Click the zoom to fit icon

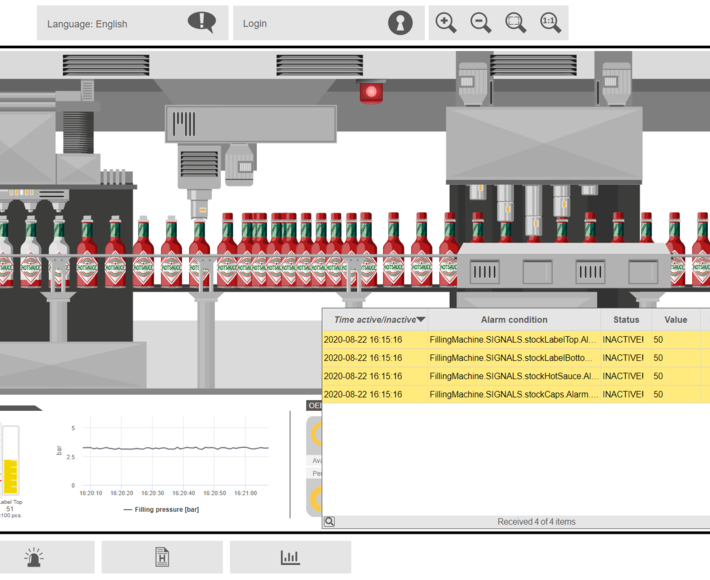point(516,23)
